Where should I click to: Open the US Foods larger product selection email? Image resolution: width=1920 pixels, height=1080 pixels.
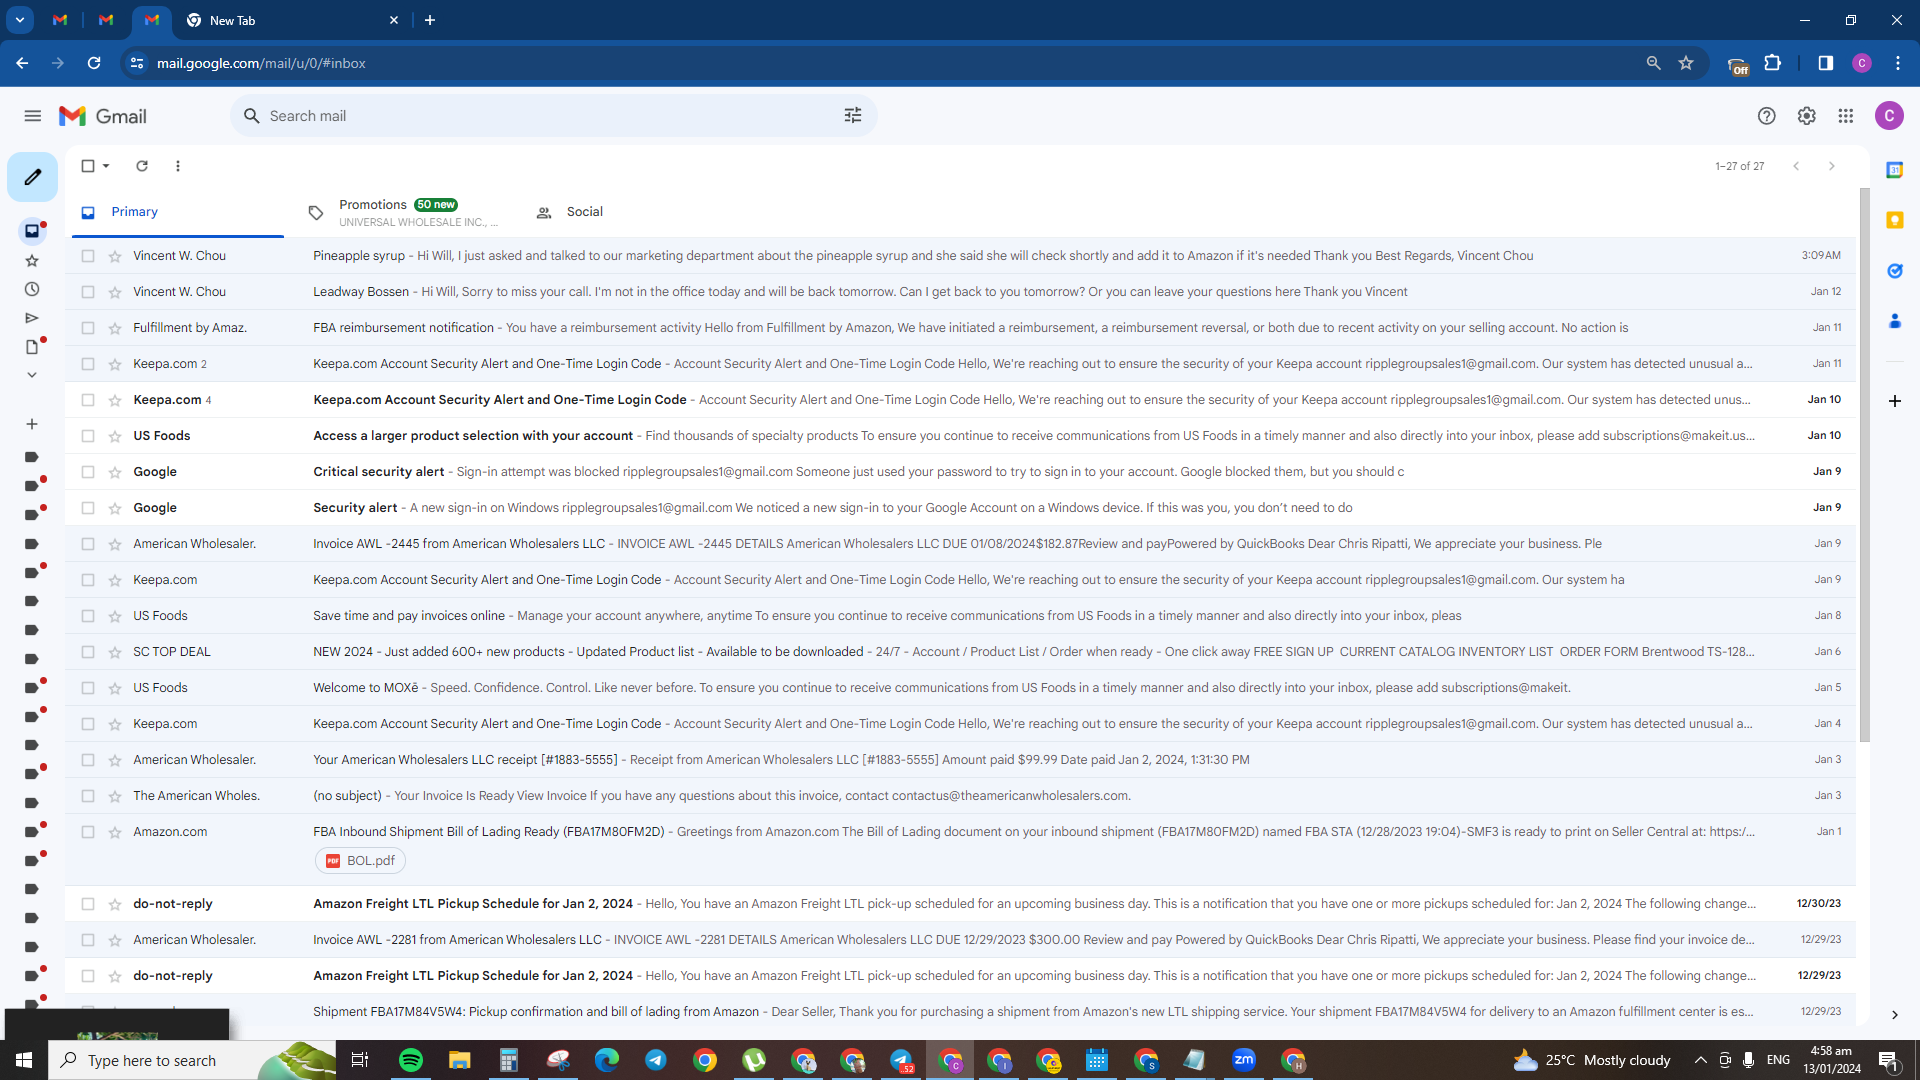tap(961, 436)
